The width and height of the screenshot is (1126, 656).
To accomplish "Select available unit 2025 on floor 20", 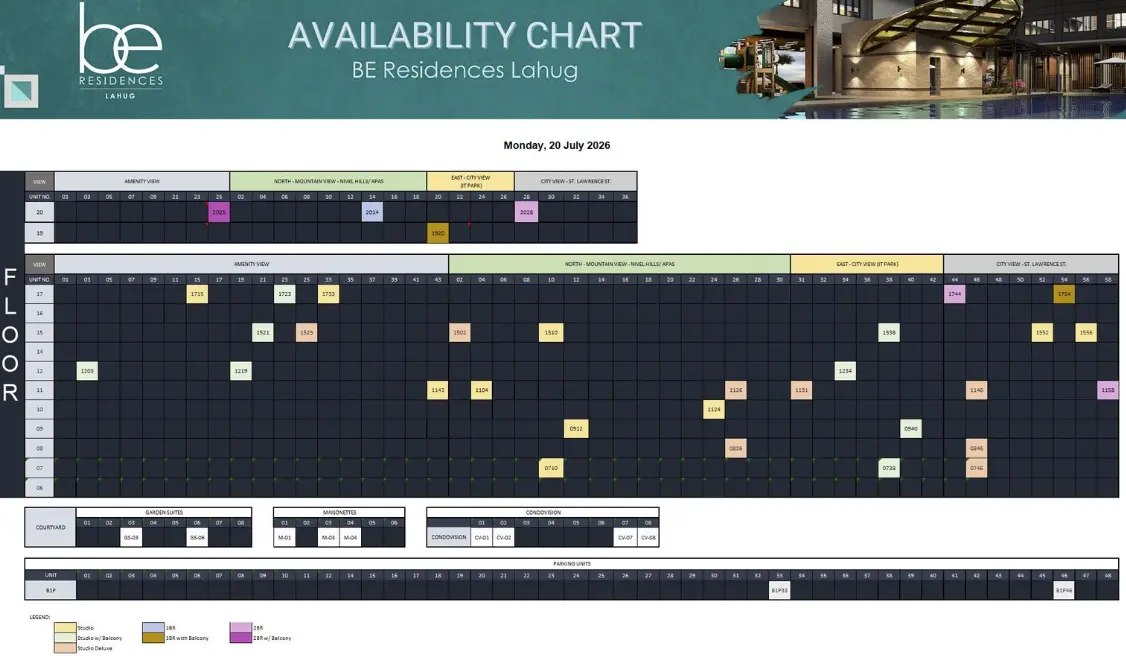I will 219,212.
